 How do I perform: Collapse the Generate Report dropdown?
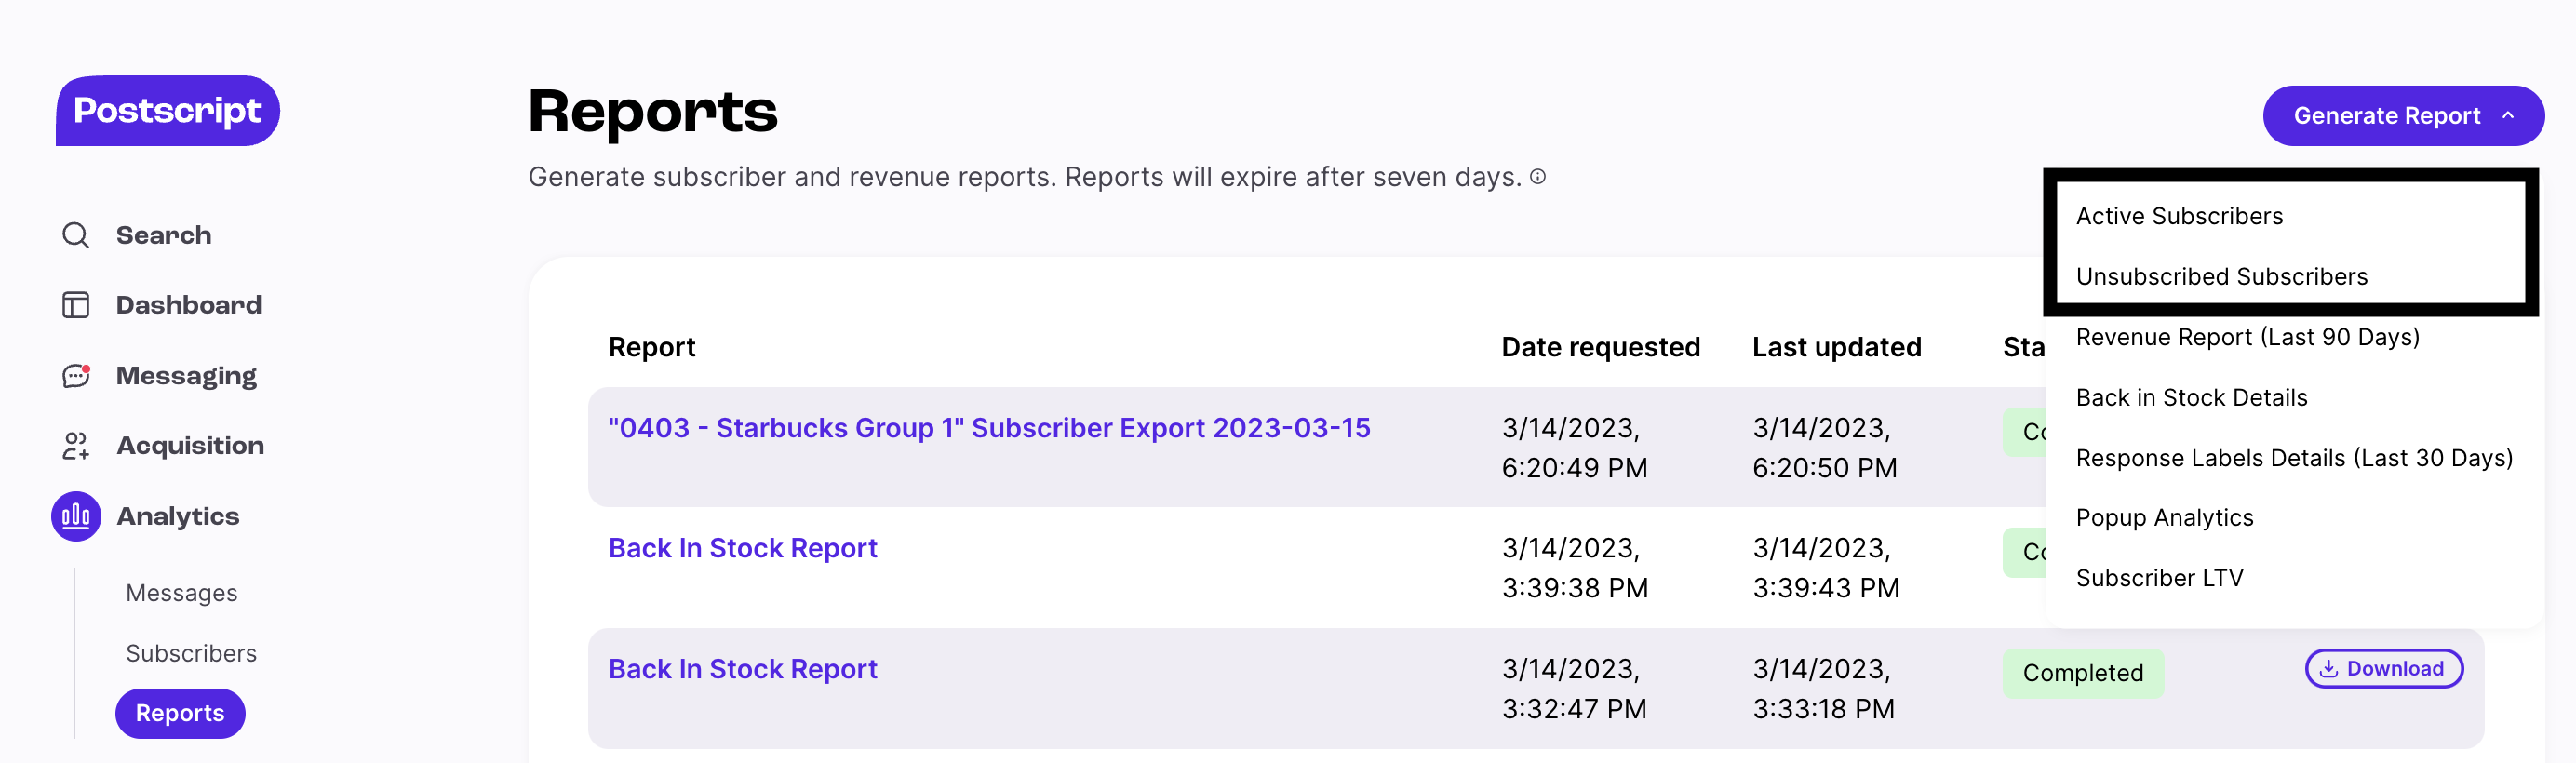(2403, 116)
